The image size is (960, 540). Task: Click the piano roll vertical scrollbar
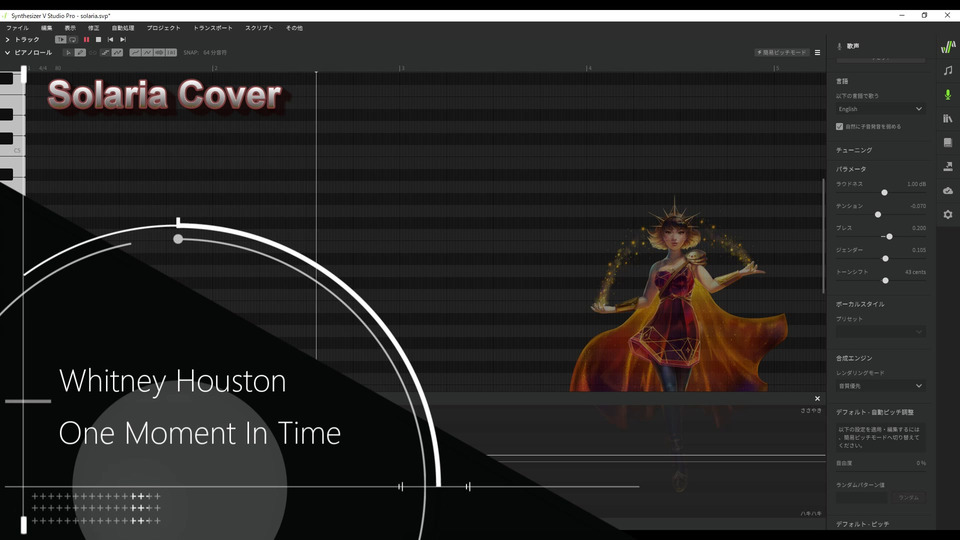tap(823, 236)
